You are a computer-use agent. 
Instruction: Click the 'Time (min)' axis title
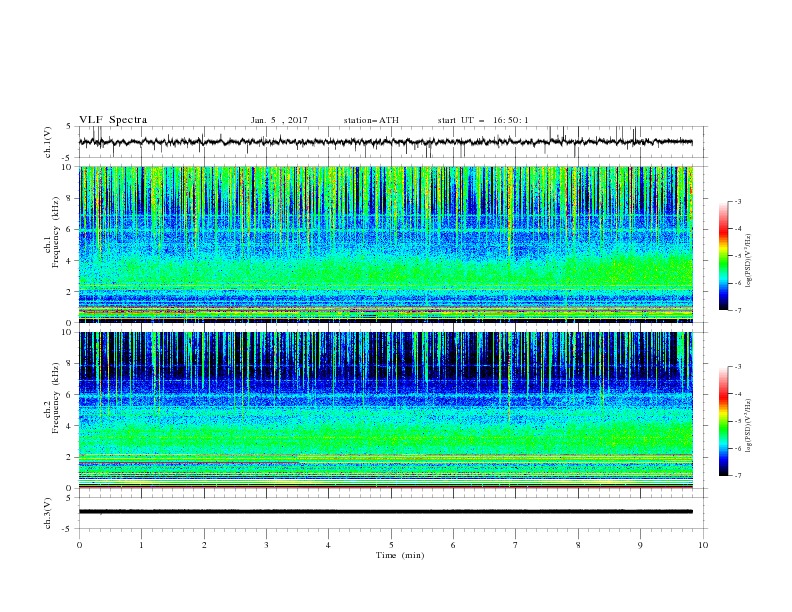tap(400, 555)
